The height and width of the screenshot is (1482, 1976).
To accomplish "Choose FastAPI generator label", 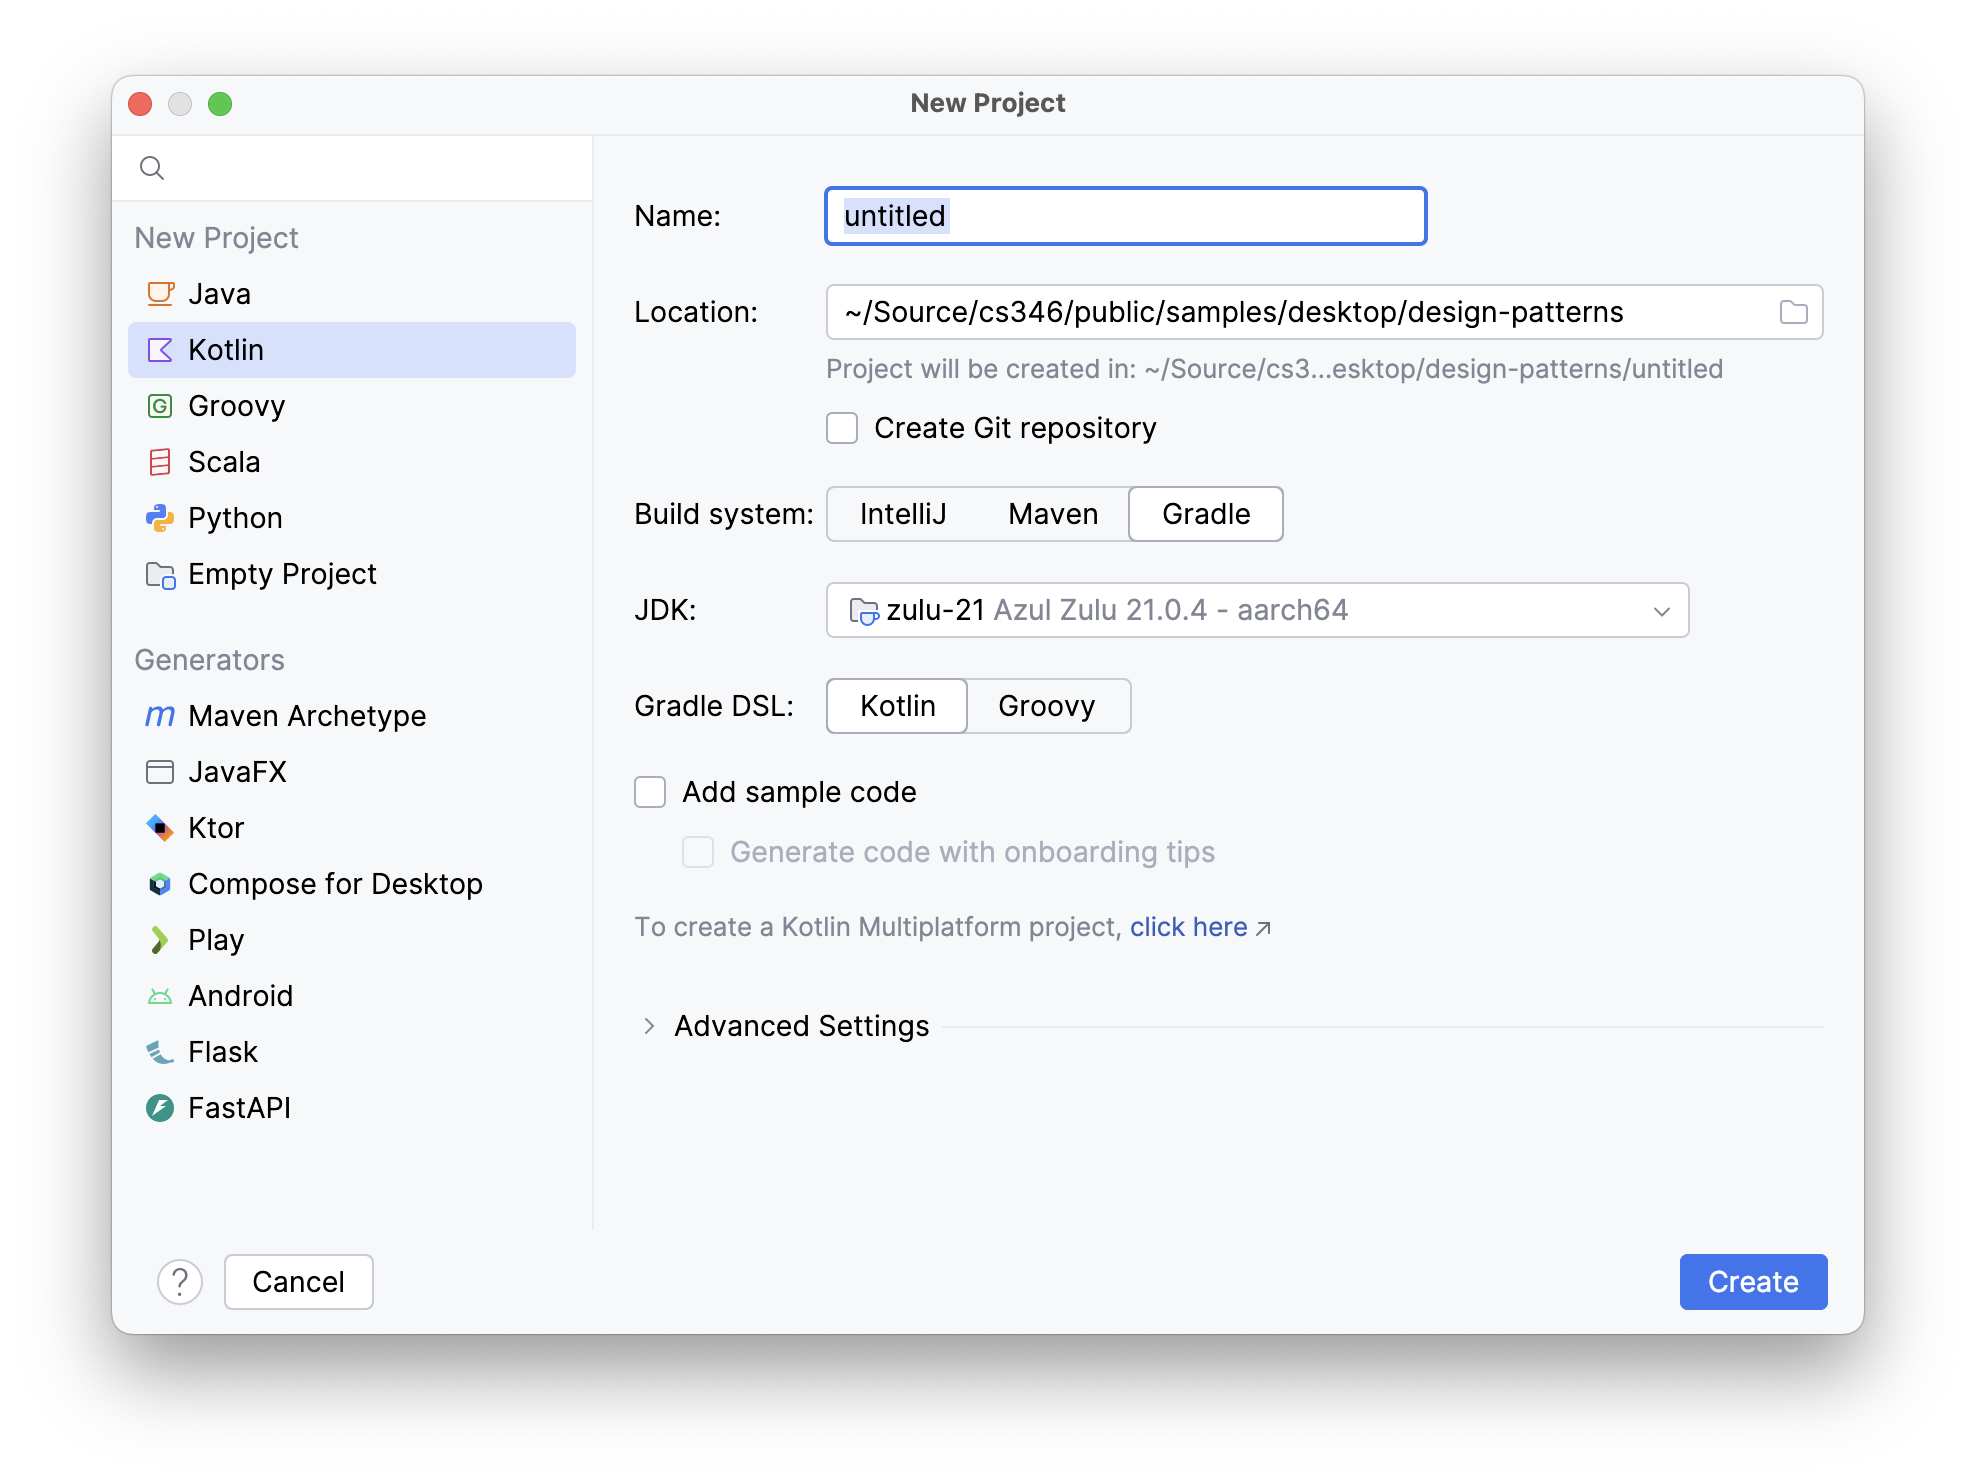I will point(239,1108).
